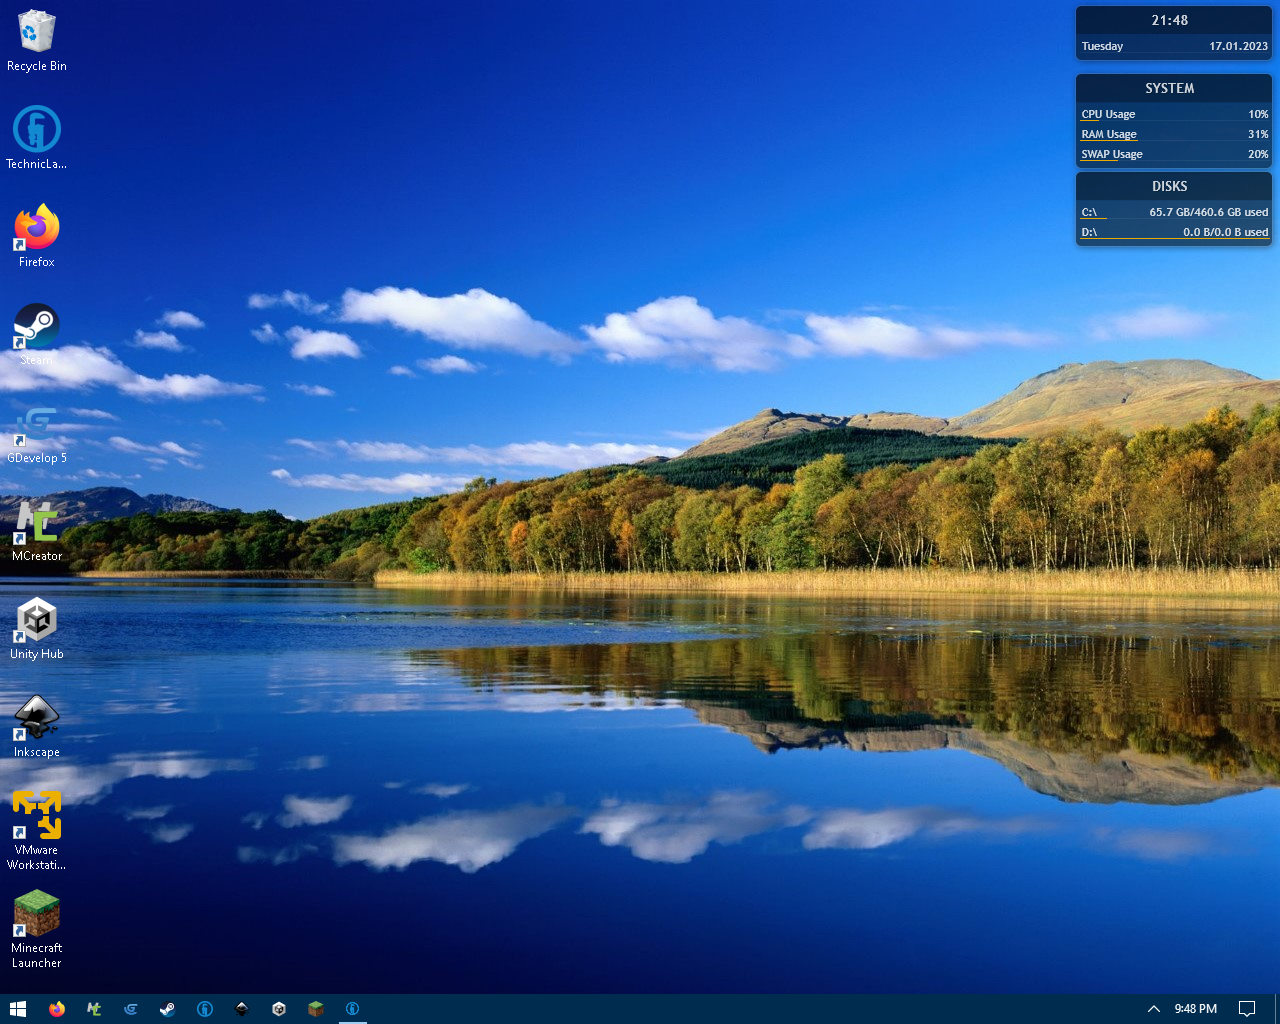Open Unity Hub from the taskbar
Screen dimensions: 1280x1024
click(279, 1009)
